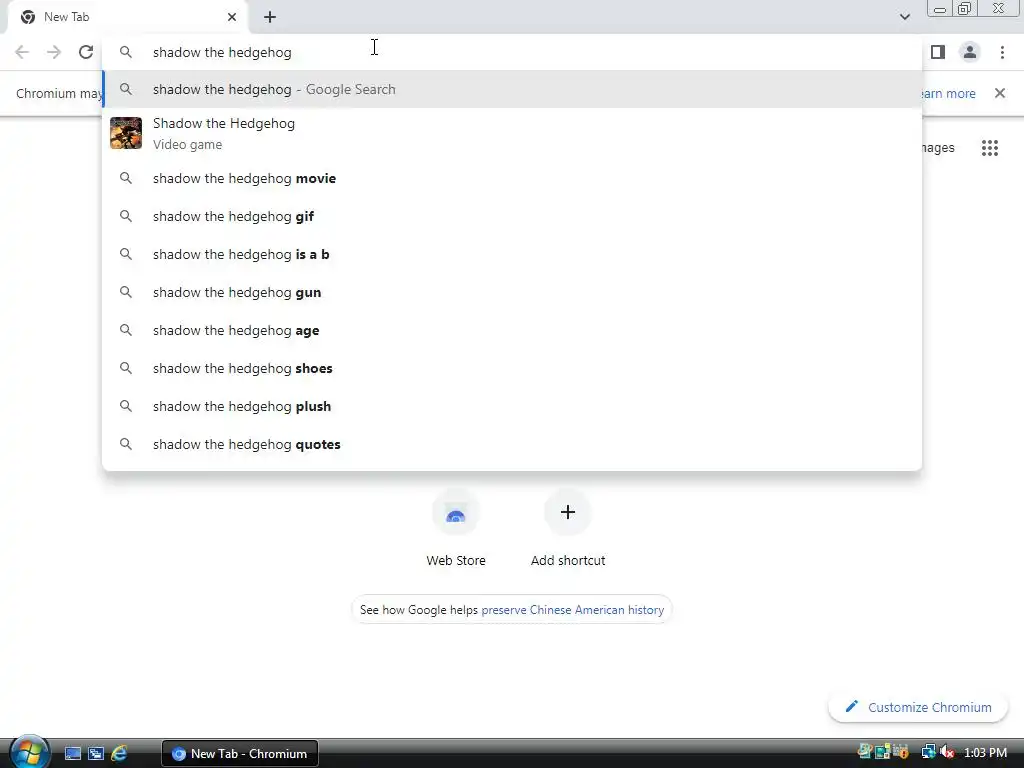Viewport: 1024px width, 768px height.
Task: Open the Windows Start orb
Action: (28, 752)
